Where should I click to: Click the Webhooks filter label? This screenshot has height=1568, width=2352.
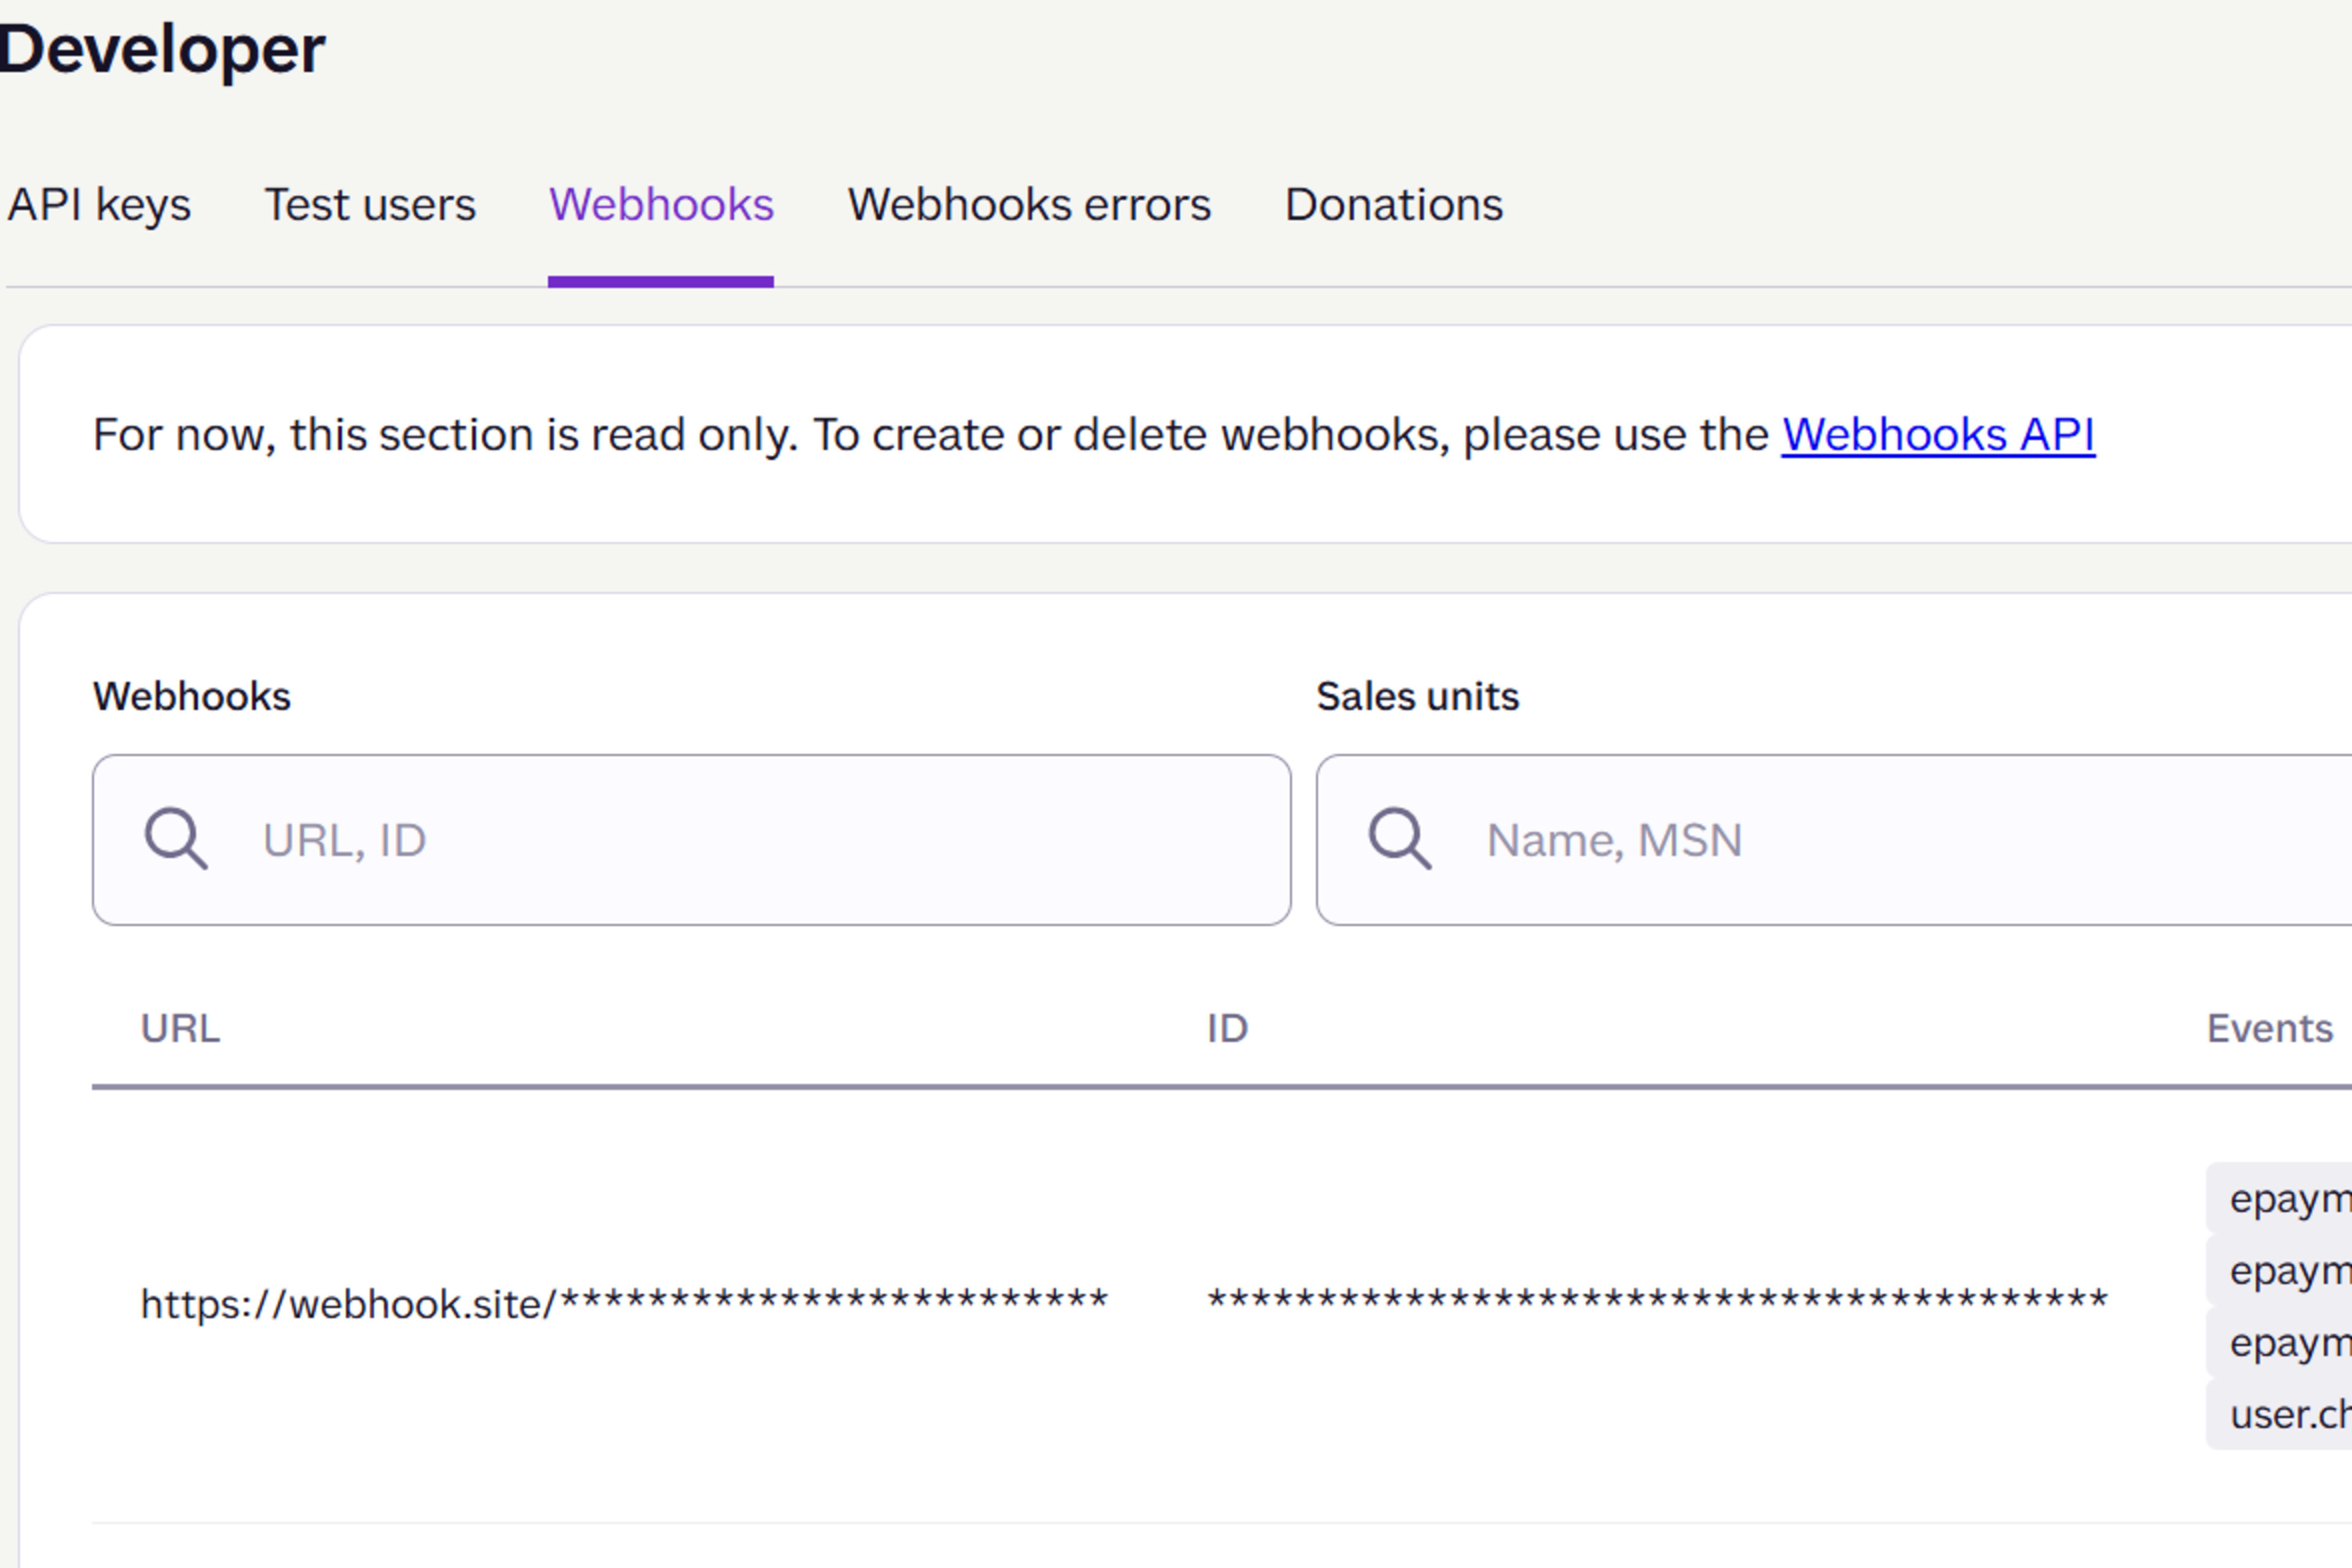tap(192, 696)
